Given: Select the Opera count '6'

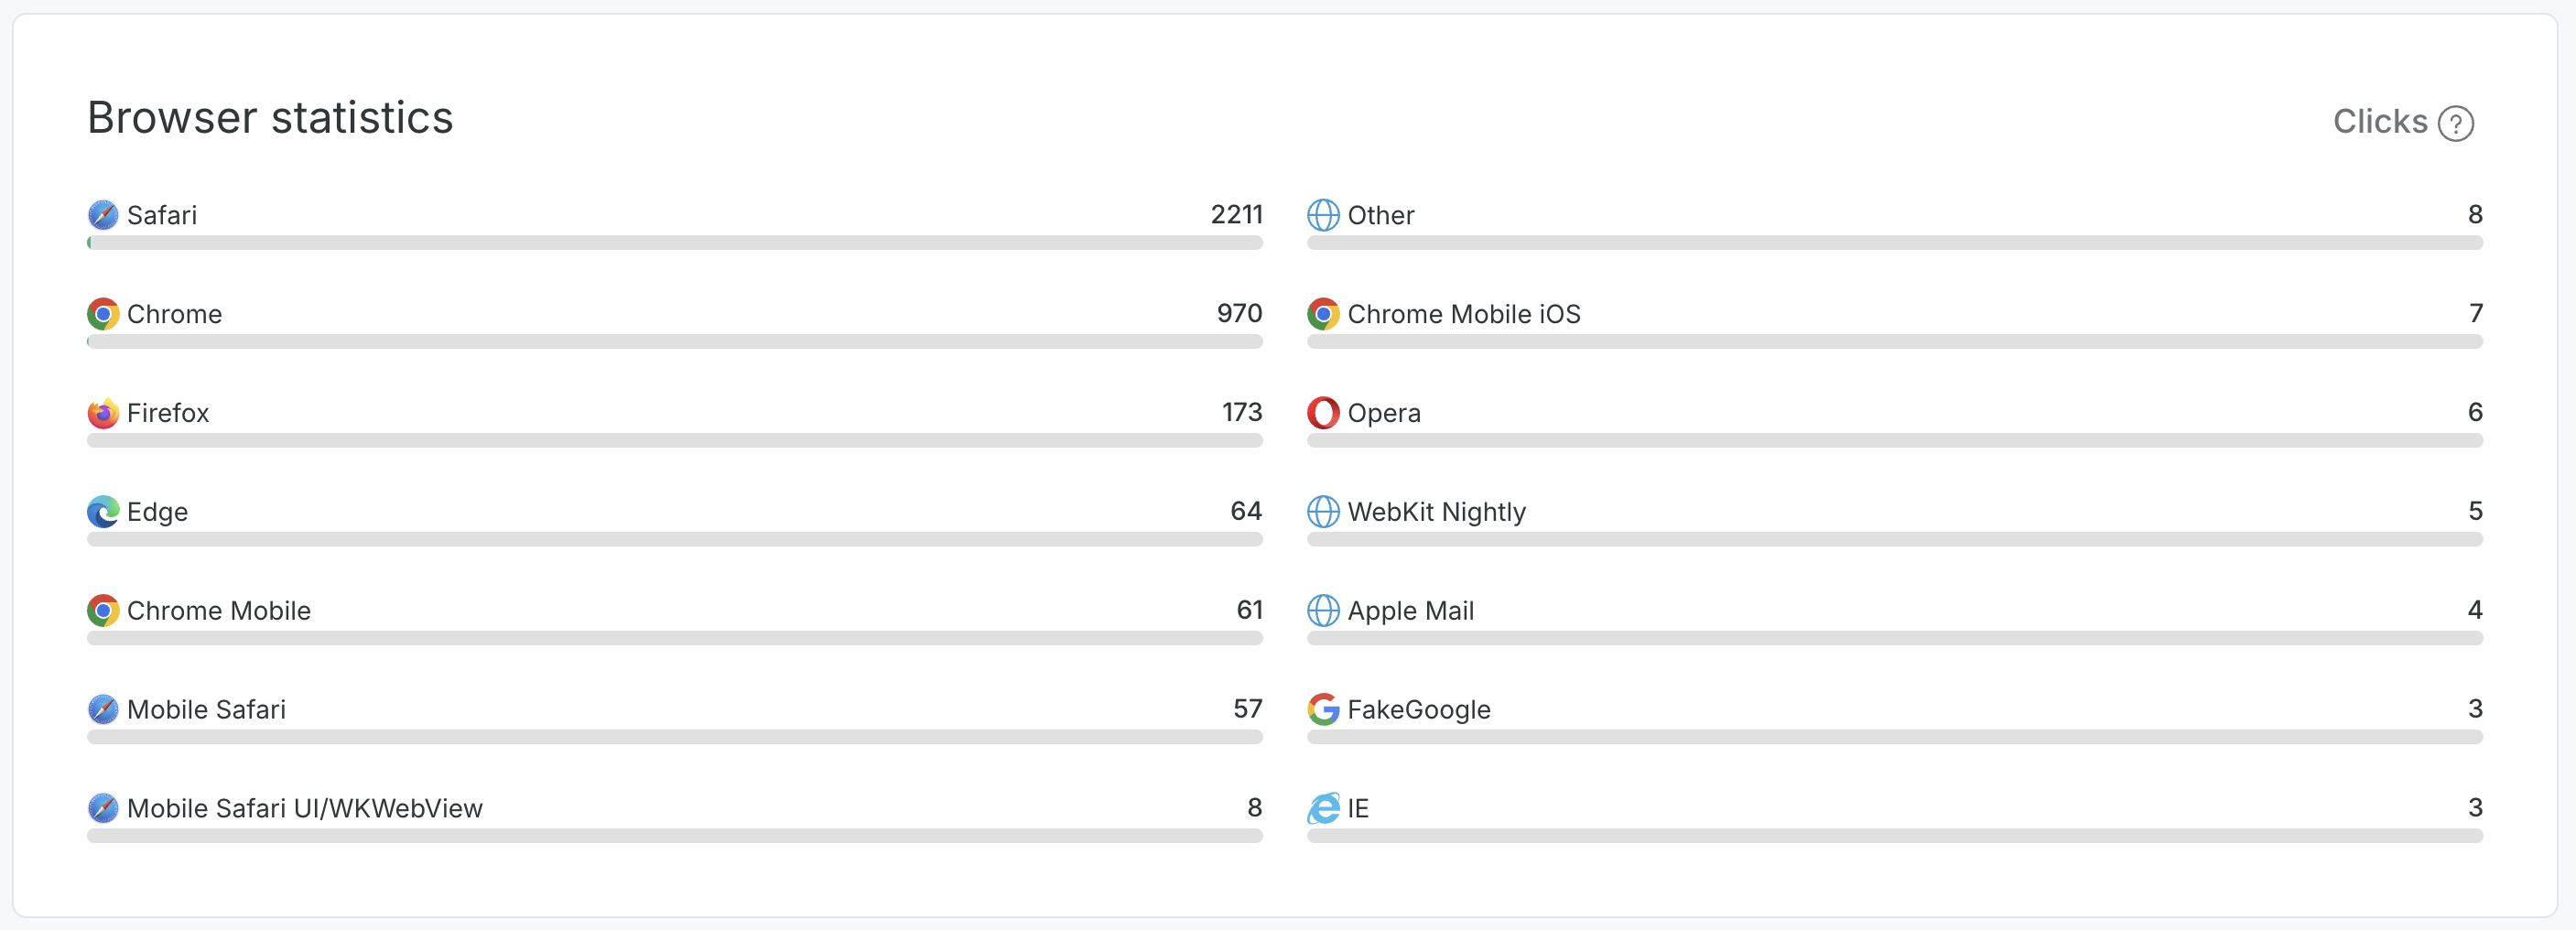Looking at the screenshot, I should point(2476,412).
